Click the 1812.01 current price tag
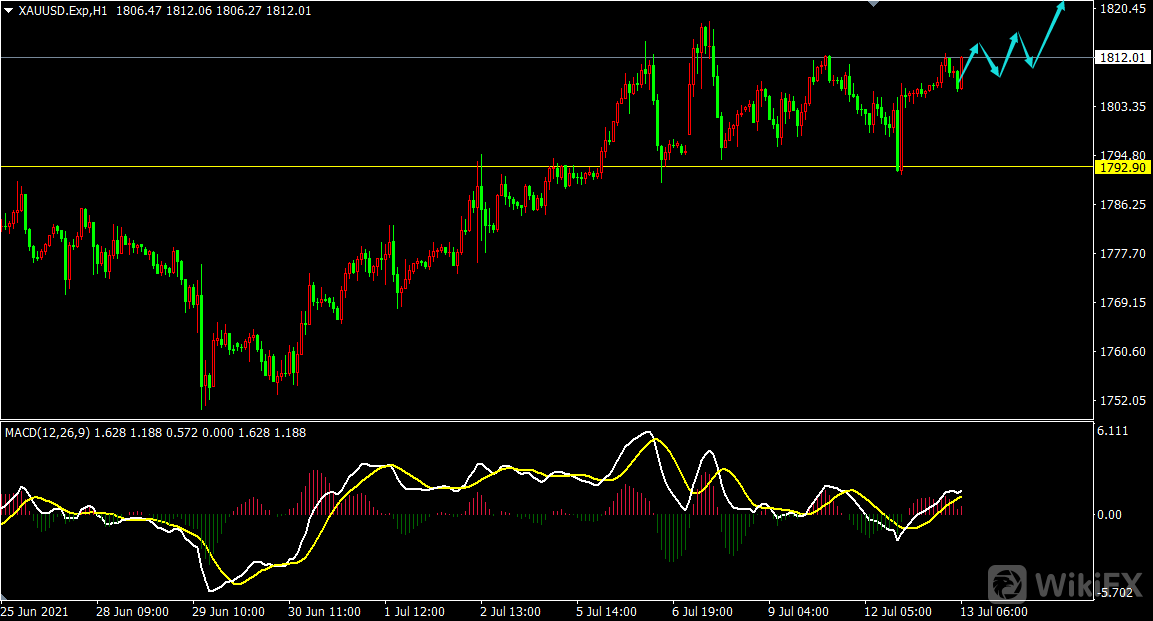Image resolution: width=1153 pixels, height=621 pixels. tap(1124, 58)
